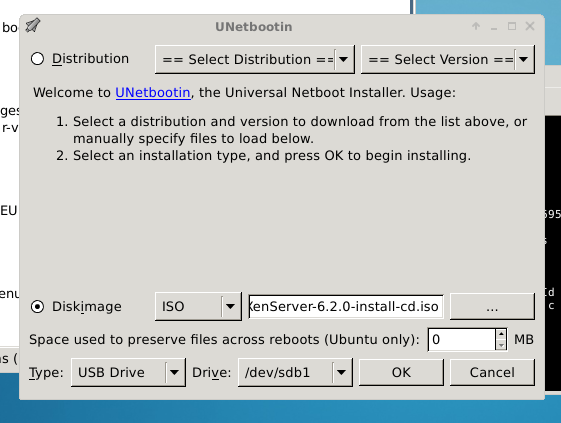Decrease preserved space with down arrow

pos(501,345)
